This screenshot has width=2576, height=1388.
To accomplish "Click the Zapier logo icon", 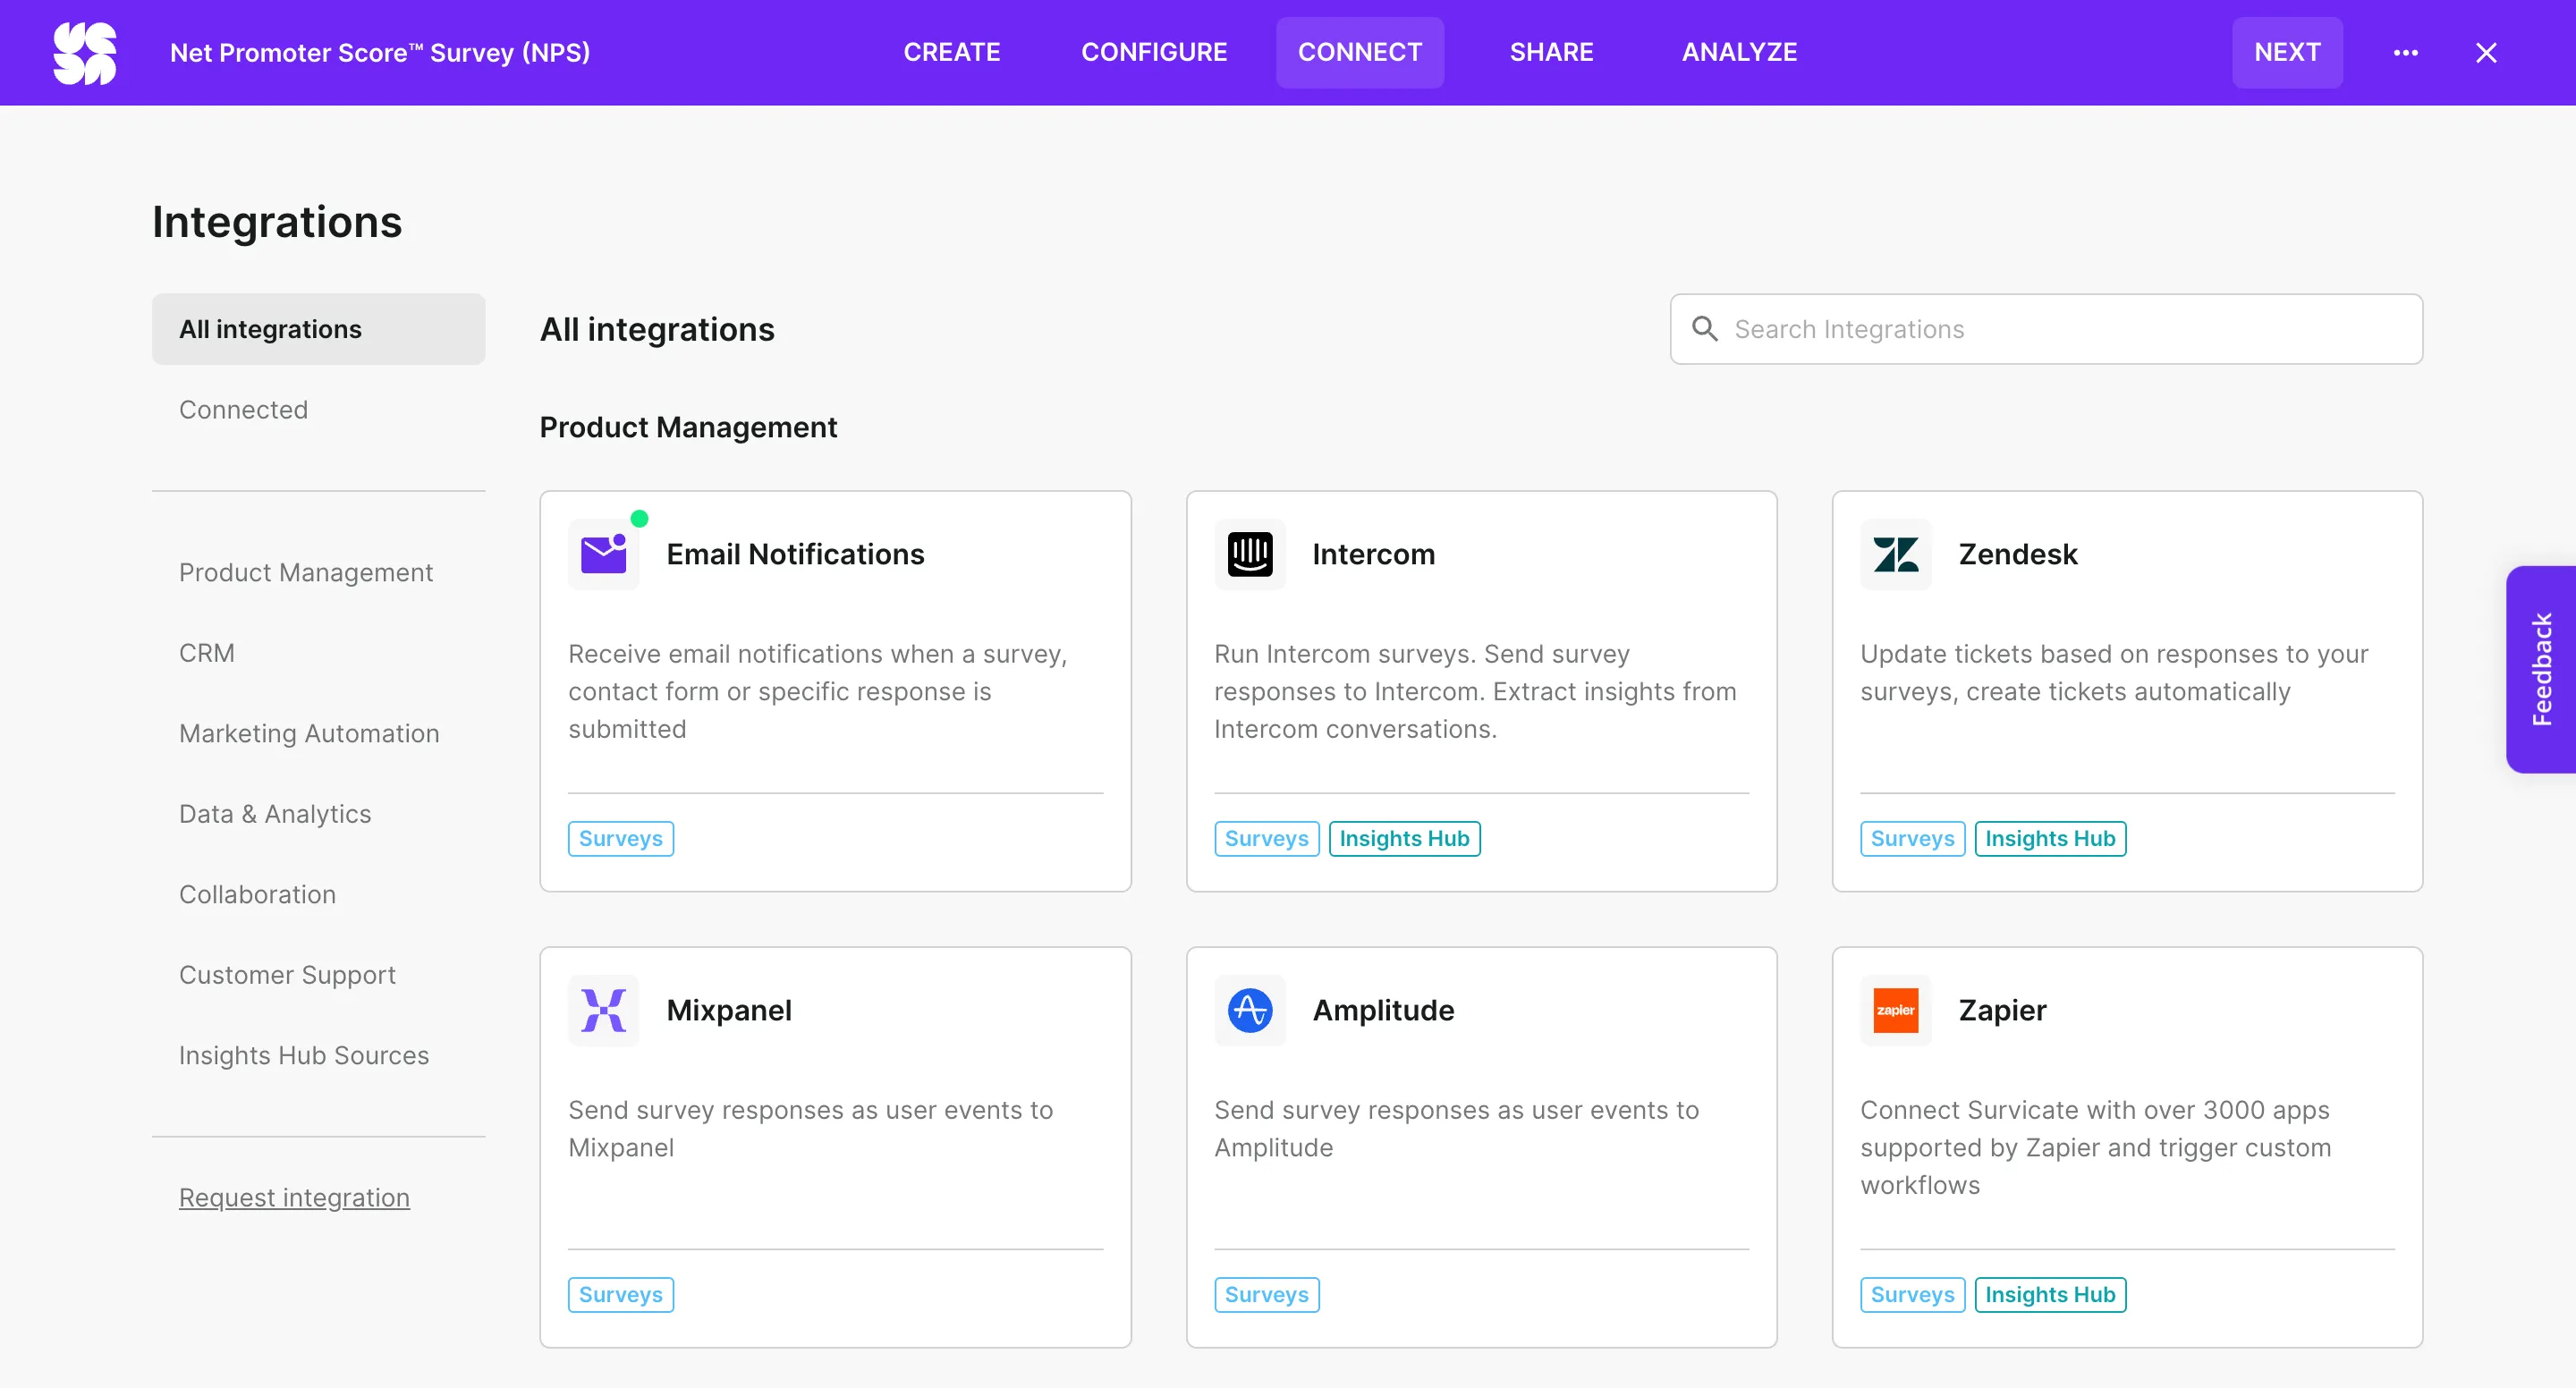I will [1896, 1010].
